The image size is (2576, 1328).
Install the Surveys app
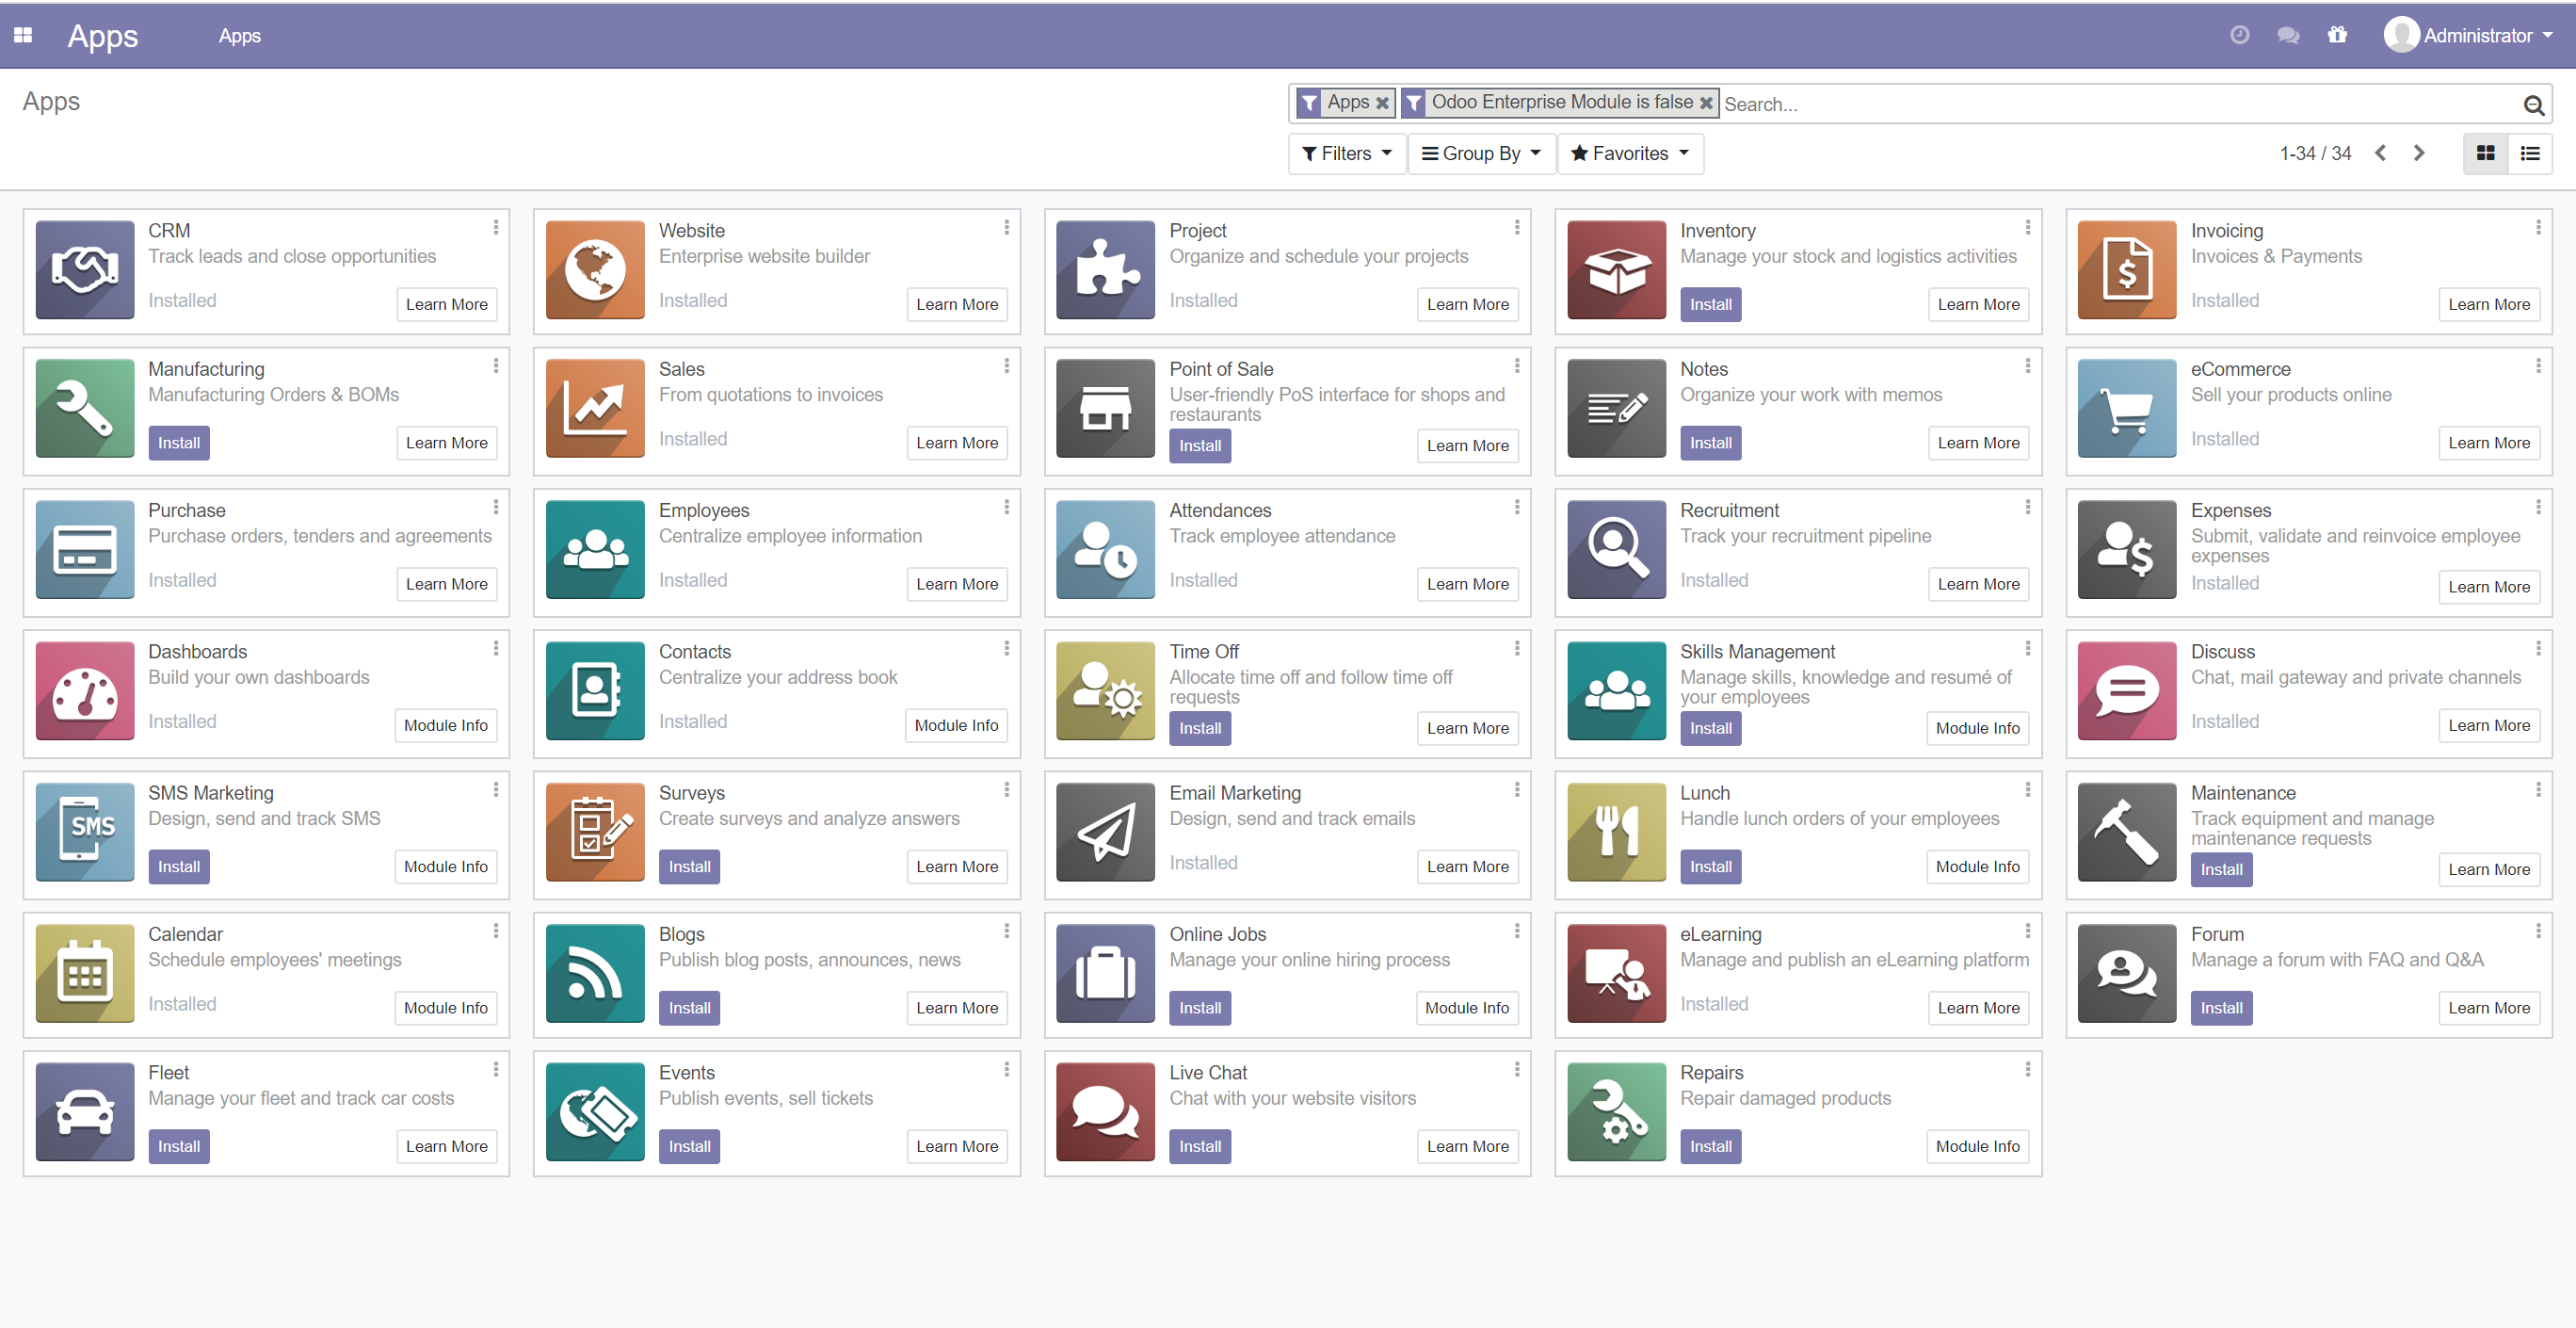(x=689, y=867)
